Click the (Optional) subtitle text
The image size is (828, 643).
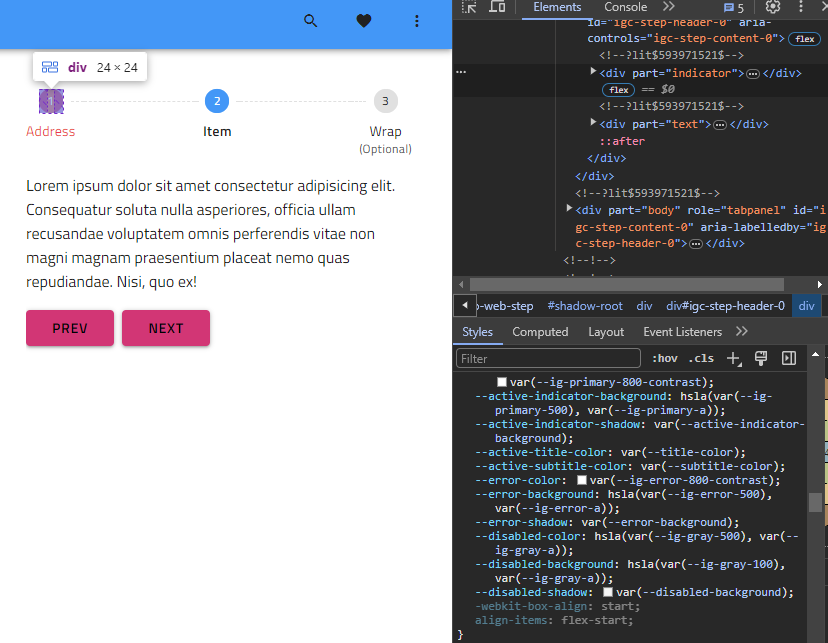385,149
